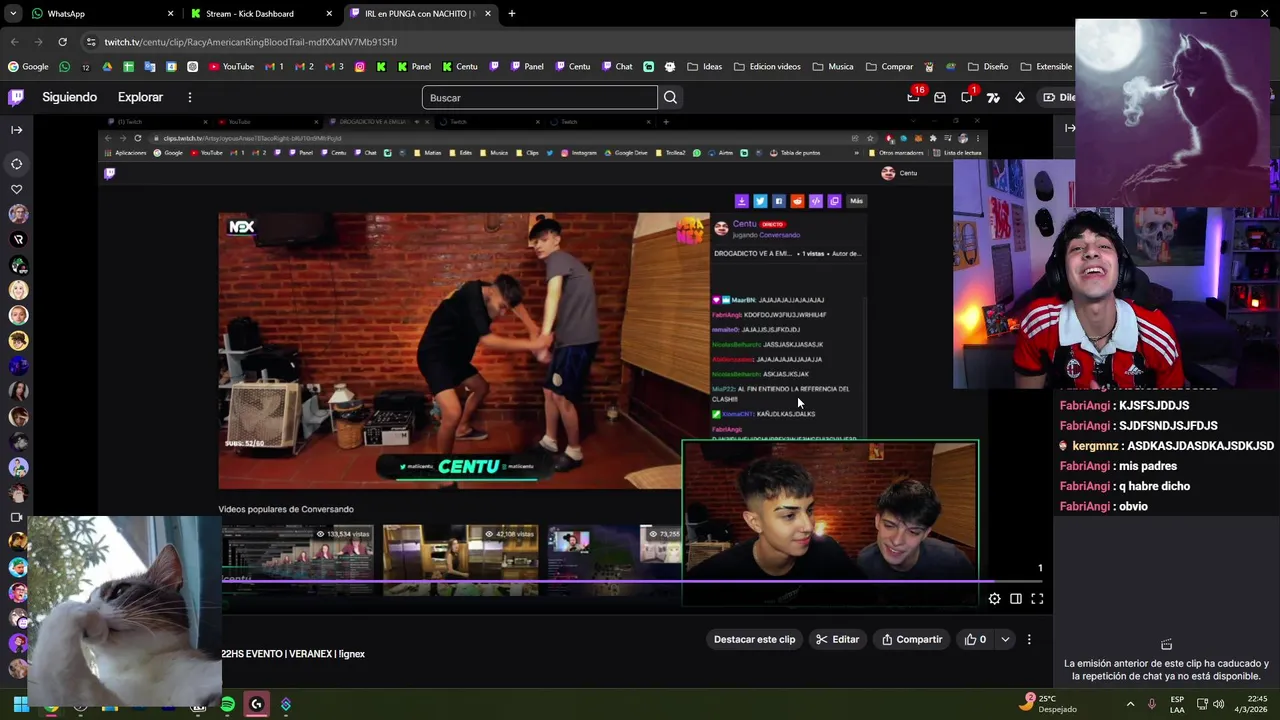Click the browser back arrow

click(x=15, y=42)
